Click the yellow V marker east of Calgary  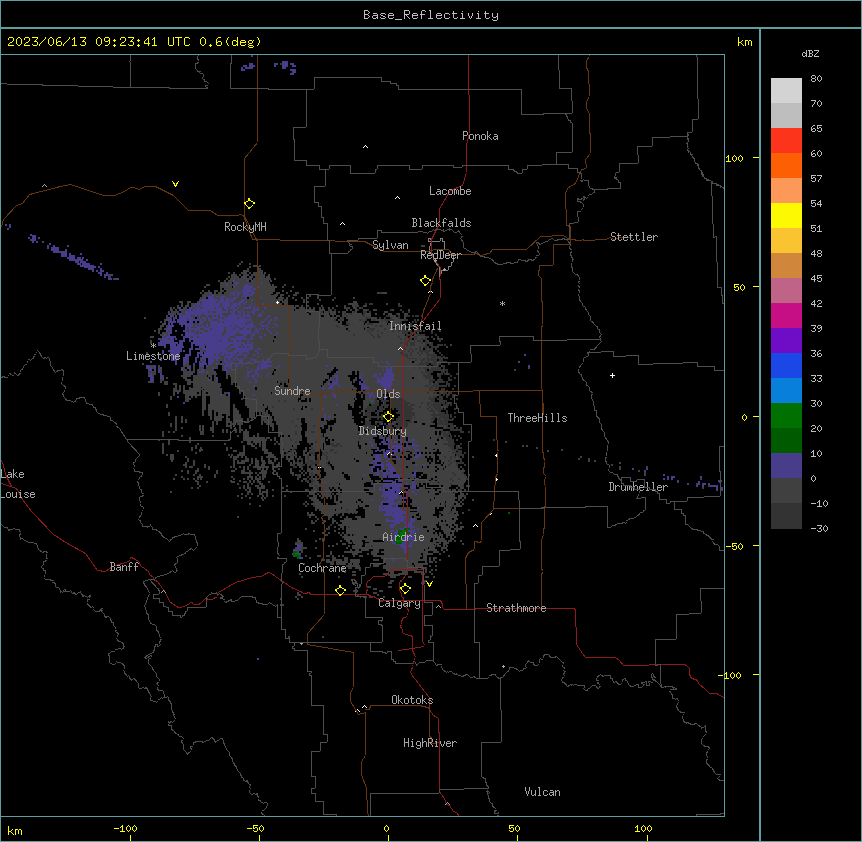click(429, 584)
